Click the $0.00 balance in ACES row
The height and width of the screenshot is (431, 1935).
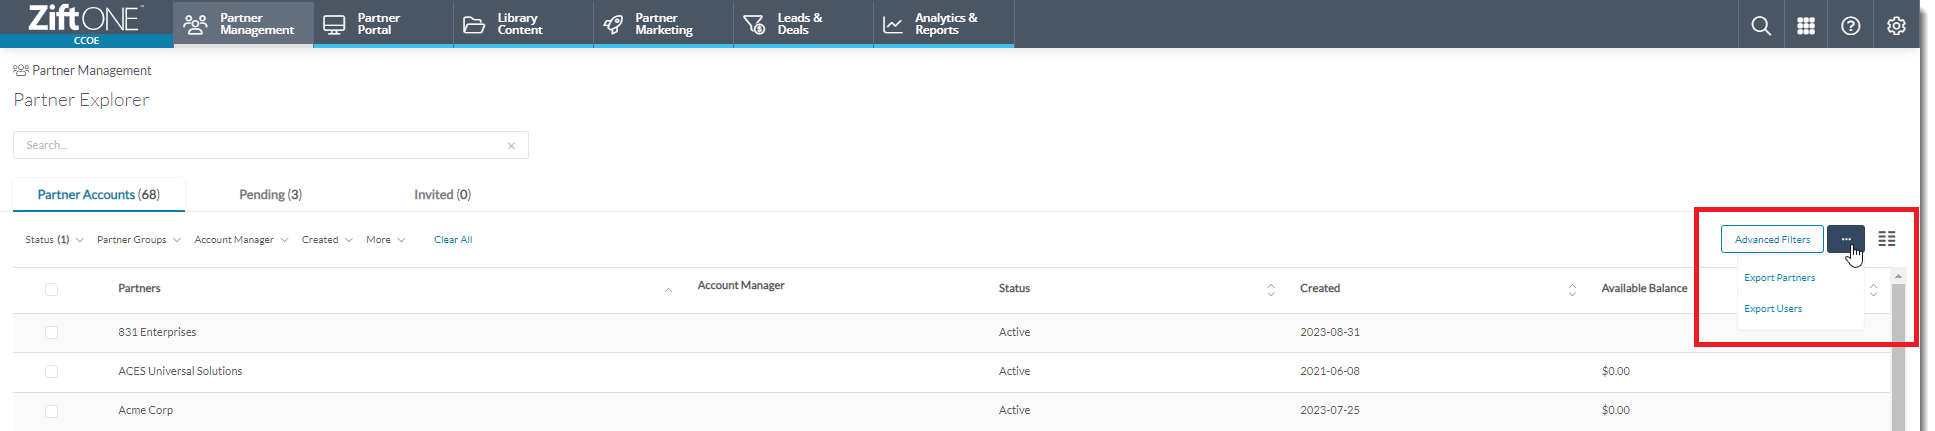click(x=1615, y=371)
